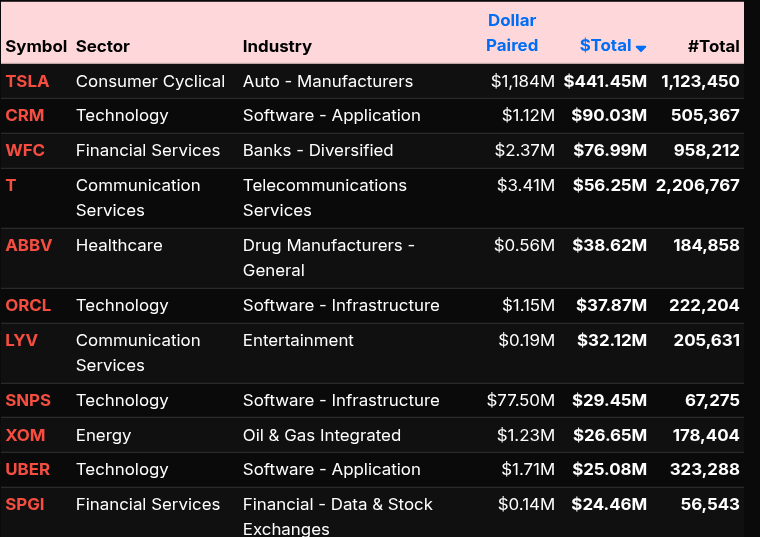The width and height of the screenshot is (760, 537).
Task: Select the WFC ticker symbol
Action: point(26,150)
